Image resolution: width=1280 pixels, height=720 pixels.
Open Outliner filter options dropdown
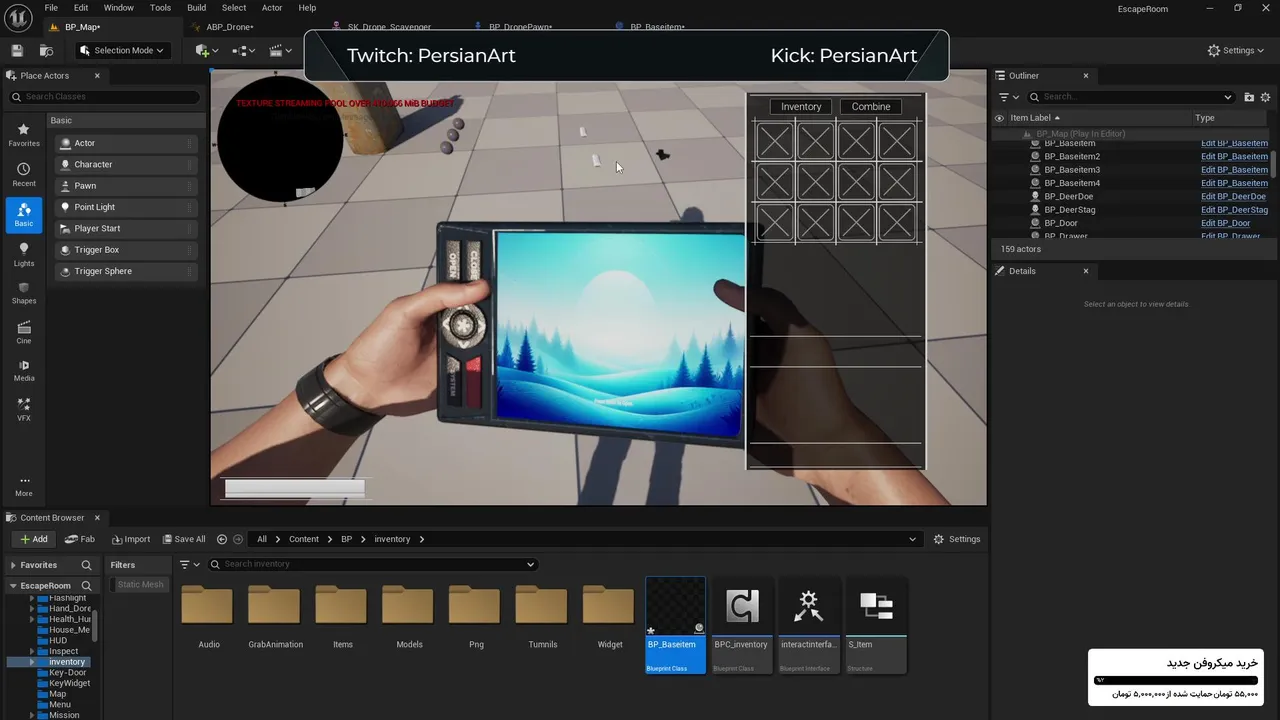[x=1008, y=97]
